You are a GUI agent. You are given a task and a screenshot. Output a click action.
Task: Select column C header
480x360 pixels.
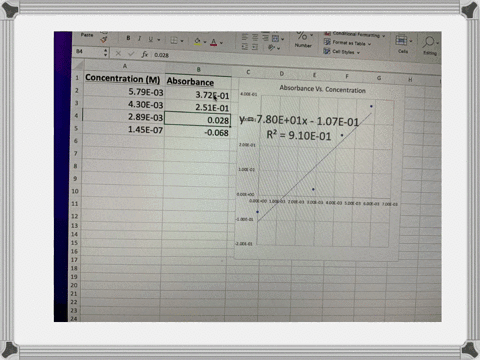[x=248, y=72]
